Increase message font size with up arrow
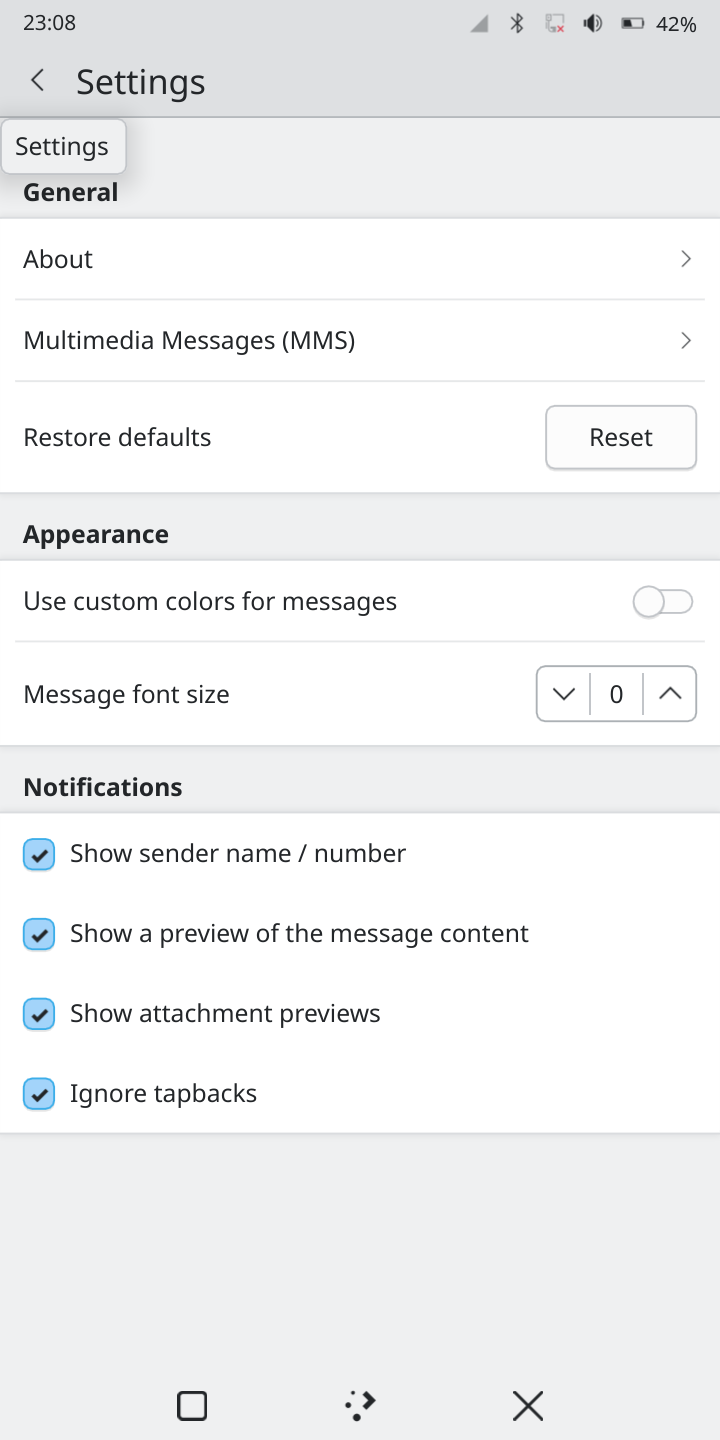 click(x=670, y=694)
